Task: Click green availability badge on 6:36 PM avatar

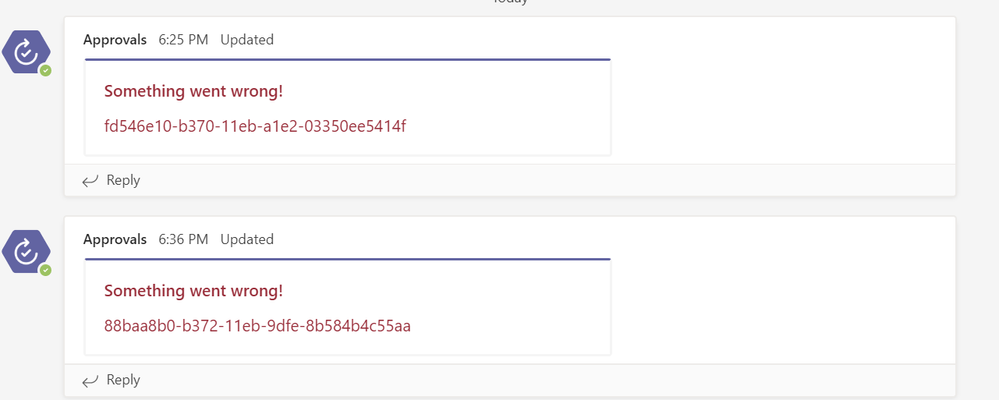Action: pos(45,271)
